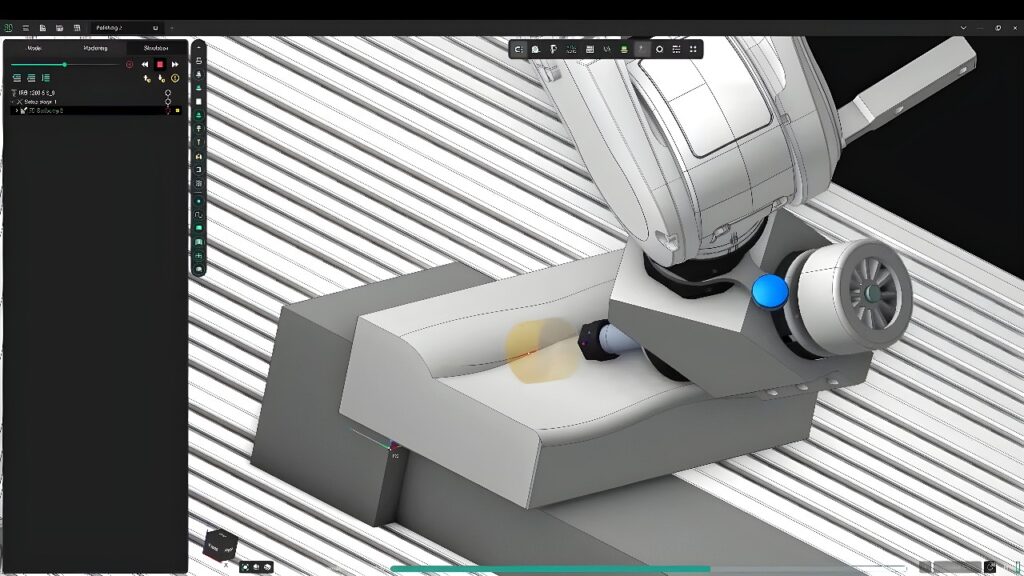Screen dimensions: 1024x576
Task: Toggle the circle marker on Setup stage 1 row
Action: [x=168, y=102]
